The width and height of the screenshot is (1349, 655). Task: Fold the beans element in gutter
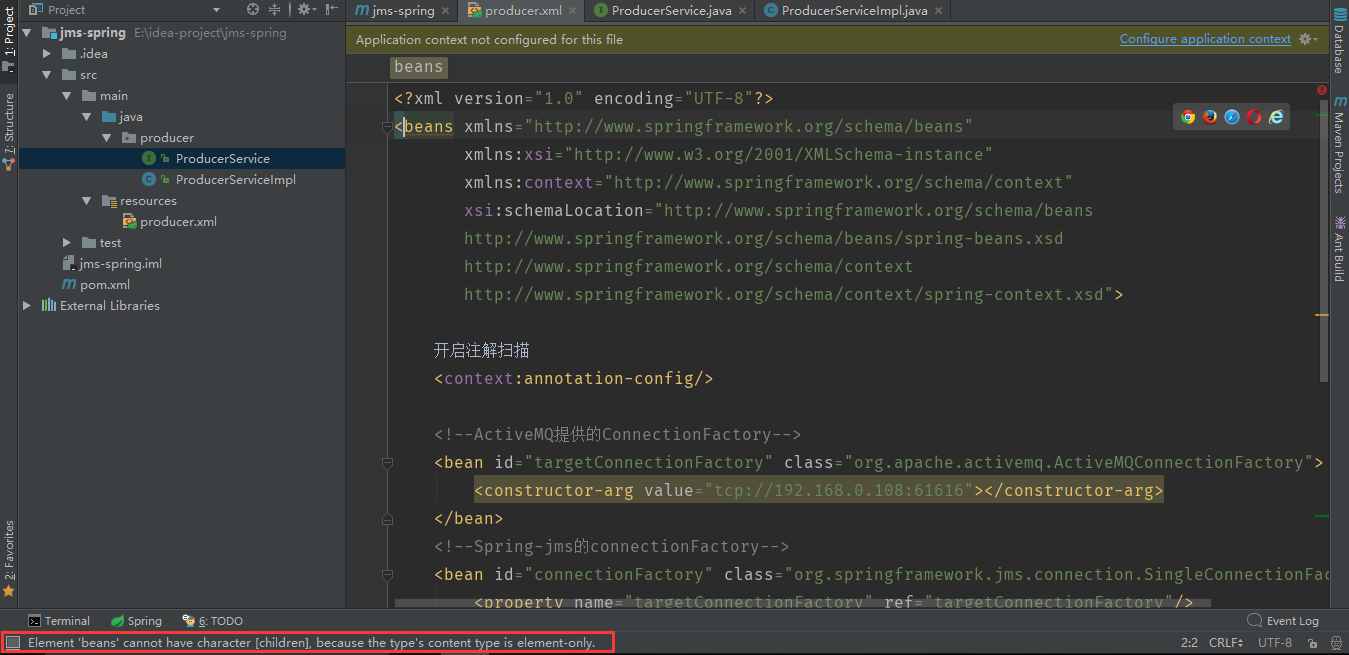(386, 127)
